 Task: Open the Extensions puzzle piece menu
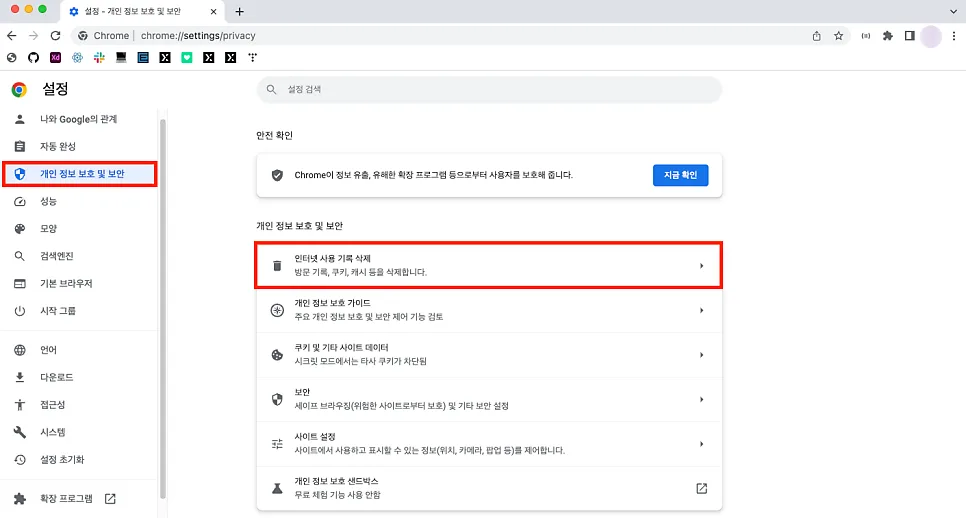point(888,36)
